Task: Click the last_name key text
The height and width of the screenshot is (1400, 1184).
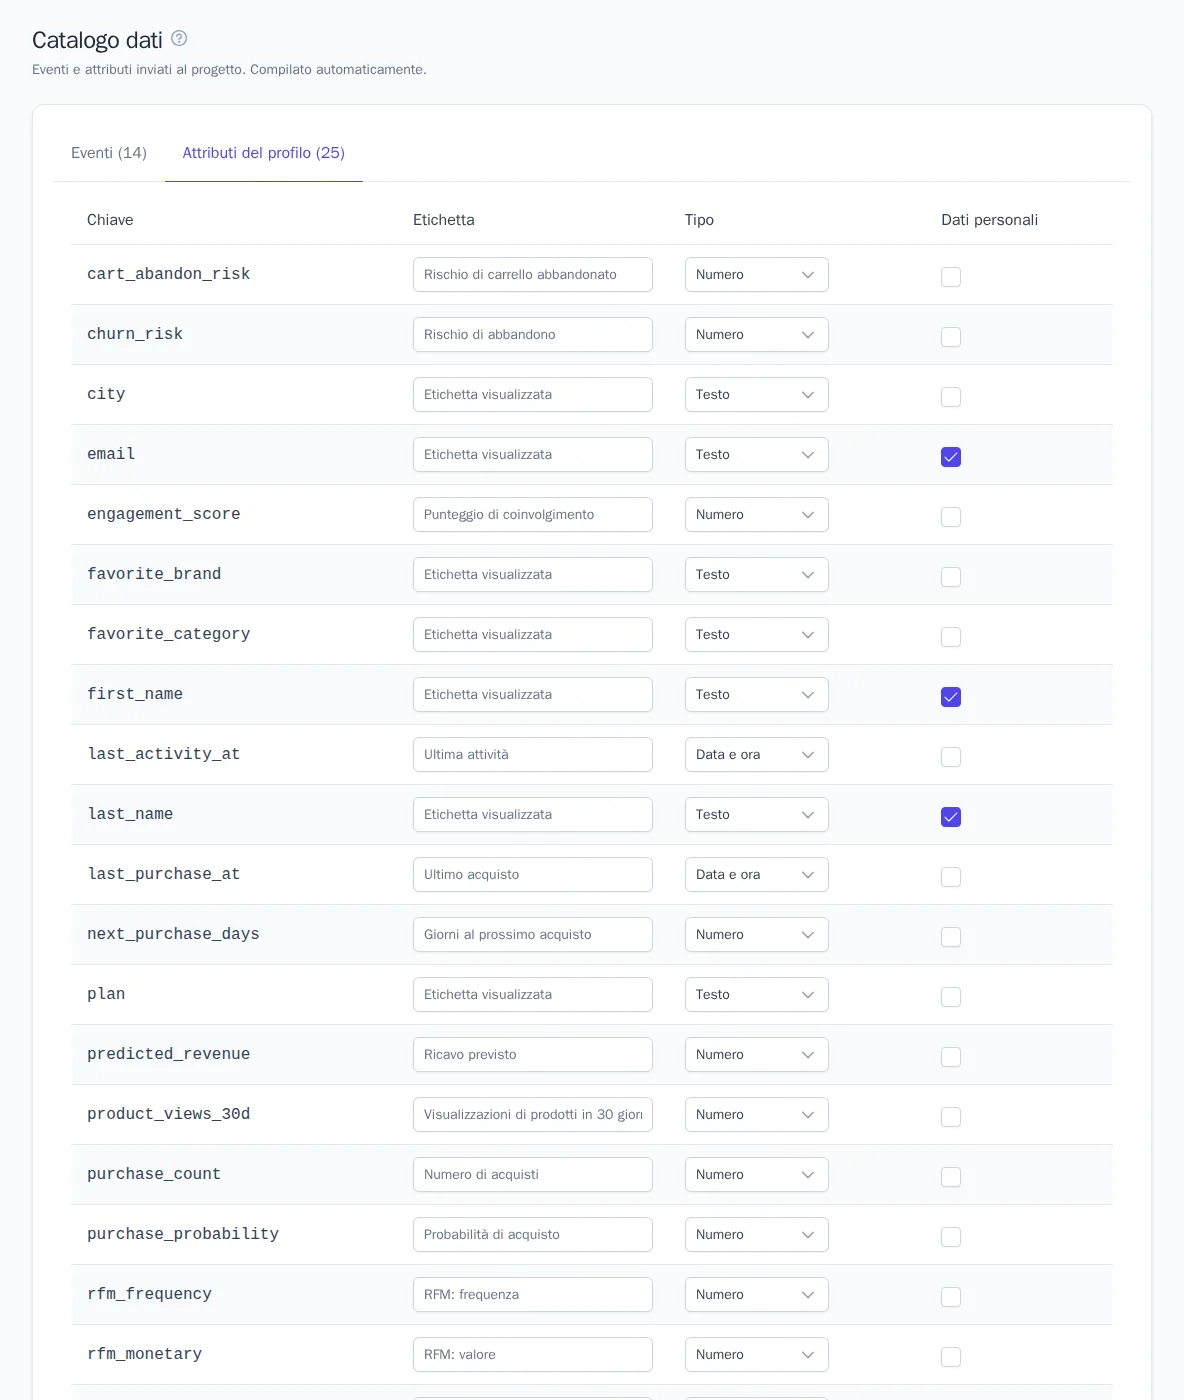Action: (x=130, y=814)
